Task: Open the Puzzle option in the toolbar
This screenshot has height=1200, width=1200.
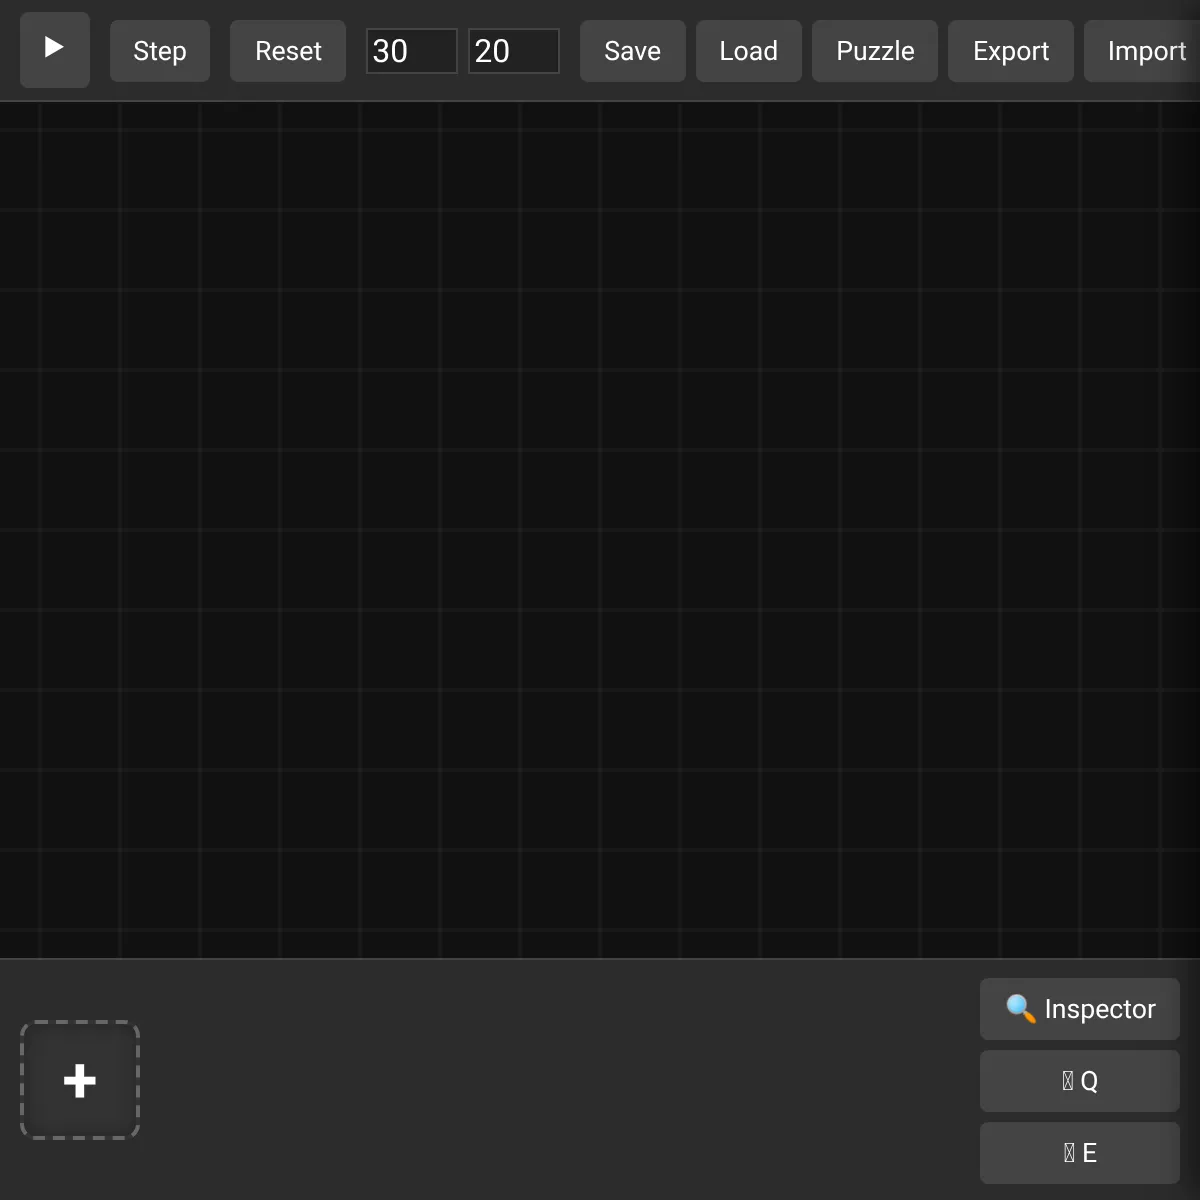Action: (x=875, y=51)
